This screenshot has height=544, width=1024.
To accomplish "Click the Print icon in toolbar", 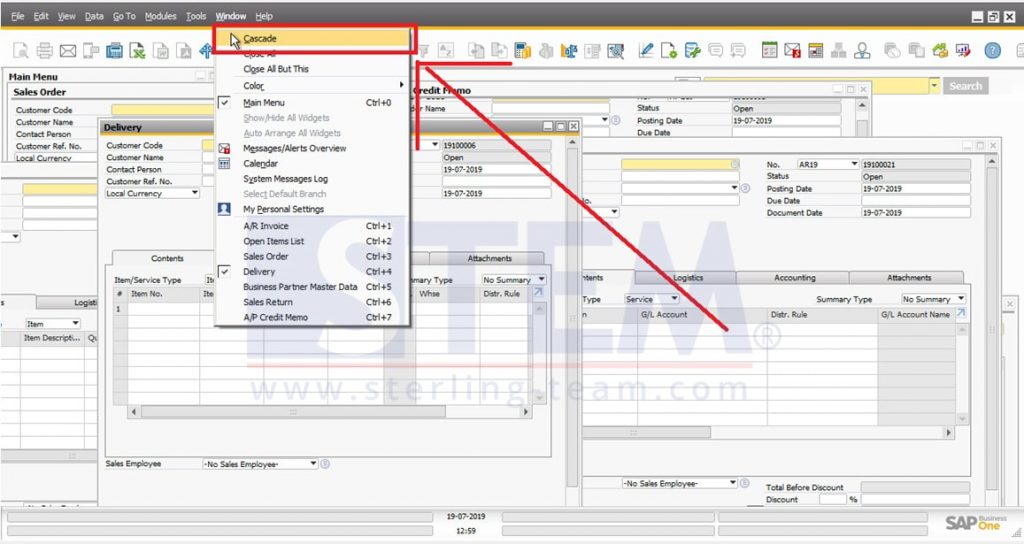I will 45,51.
